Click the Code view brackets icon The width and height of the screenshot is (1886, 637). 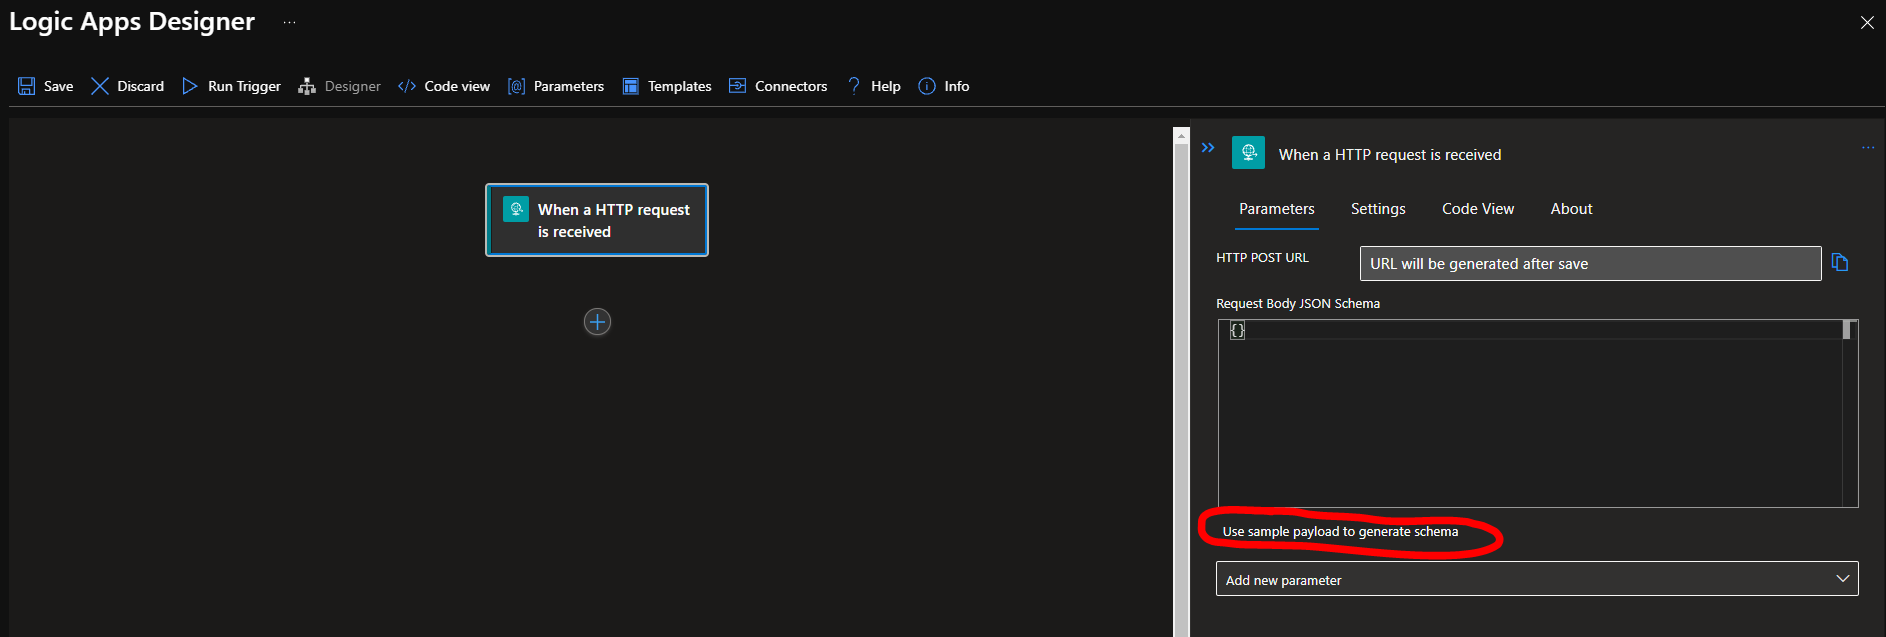[407, 86]
